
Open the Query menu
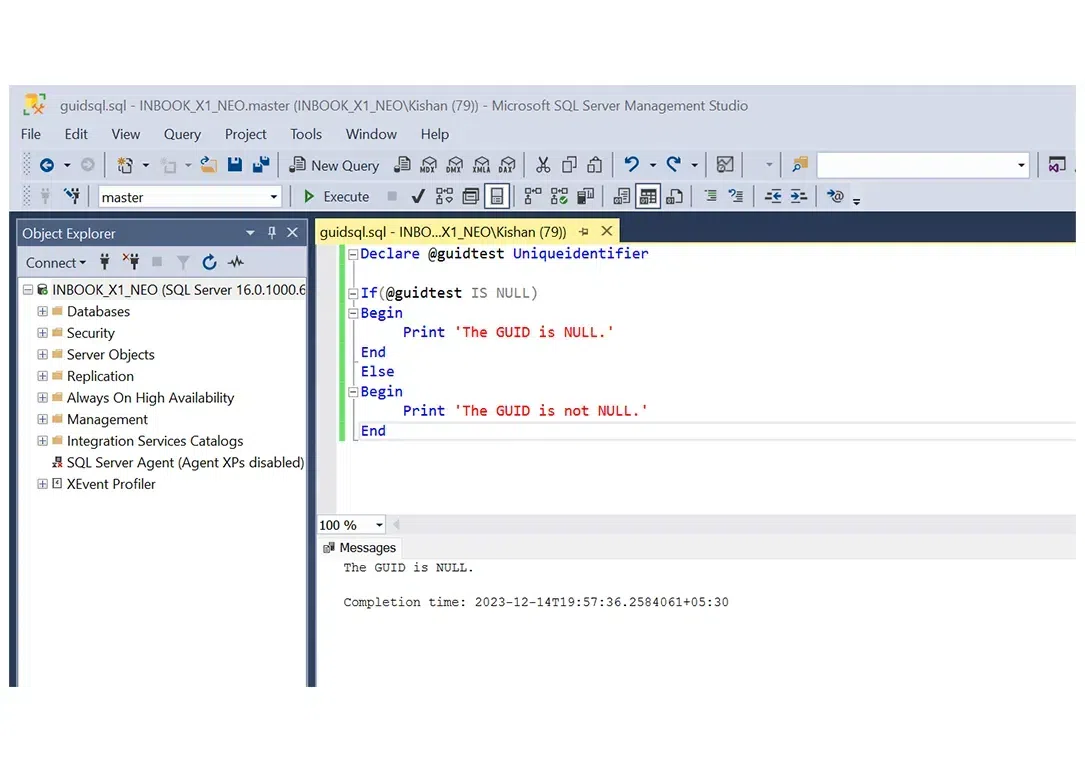(182, 134)
